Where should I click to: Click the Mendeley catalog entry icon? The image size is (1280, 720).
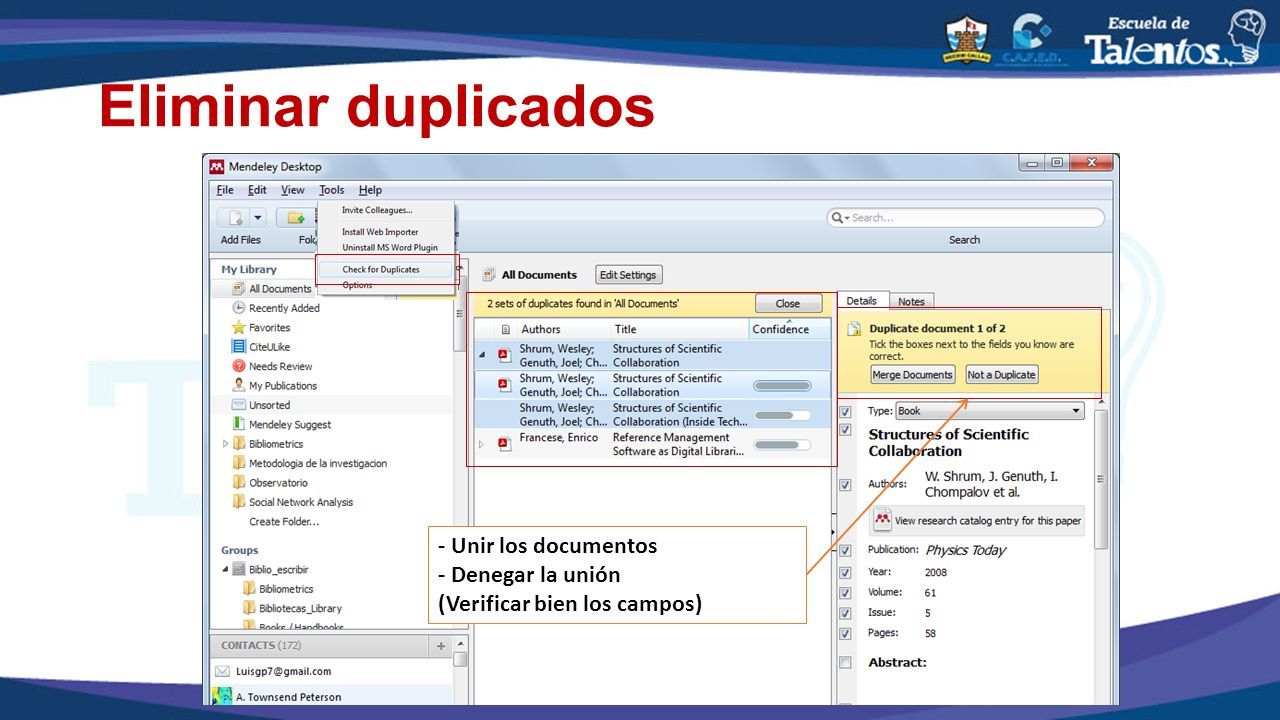click(883, 520)
